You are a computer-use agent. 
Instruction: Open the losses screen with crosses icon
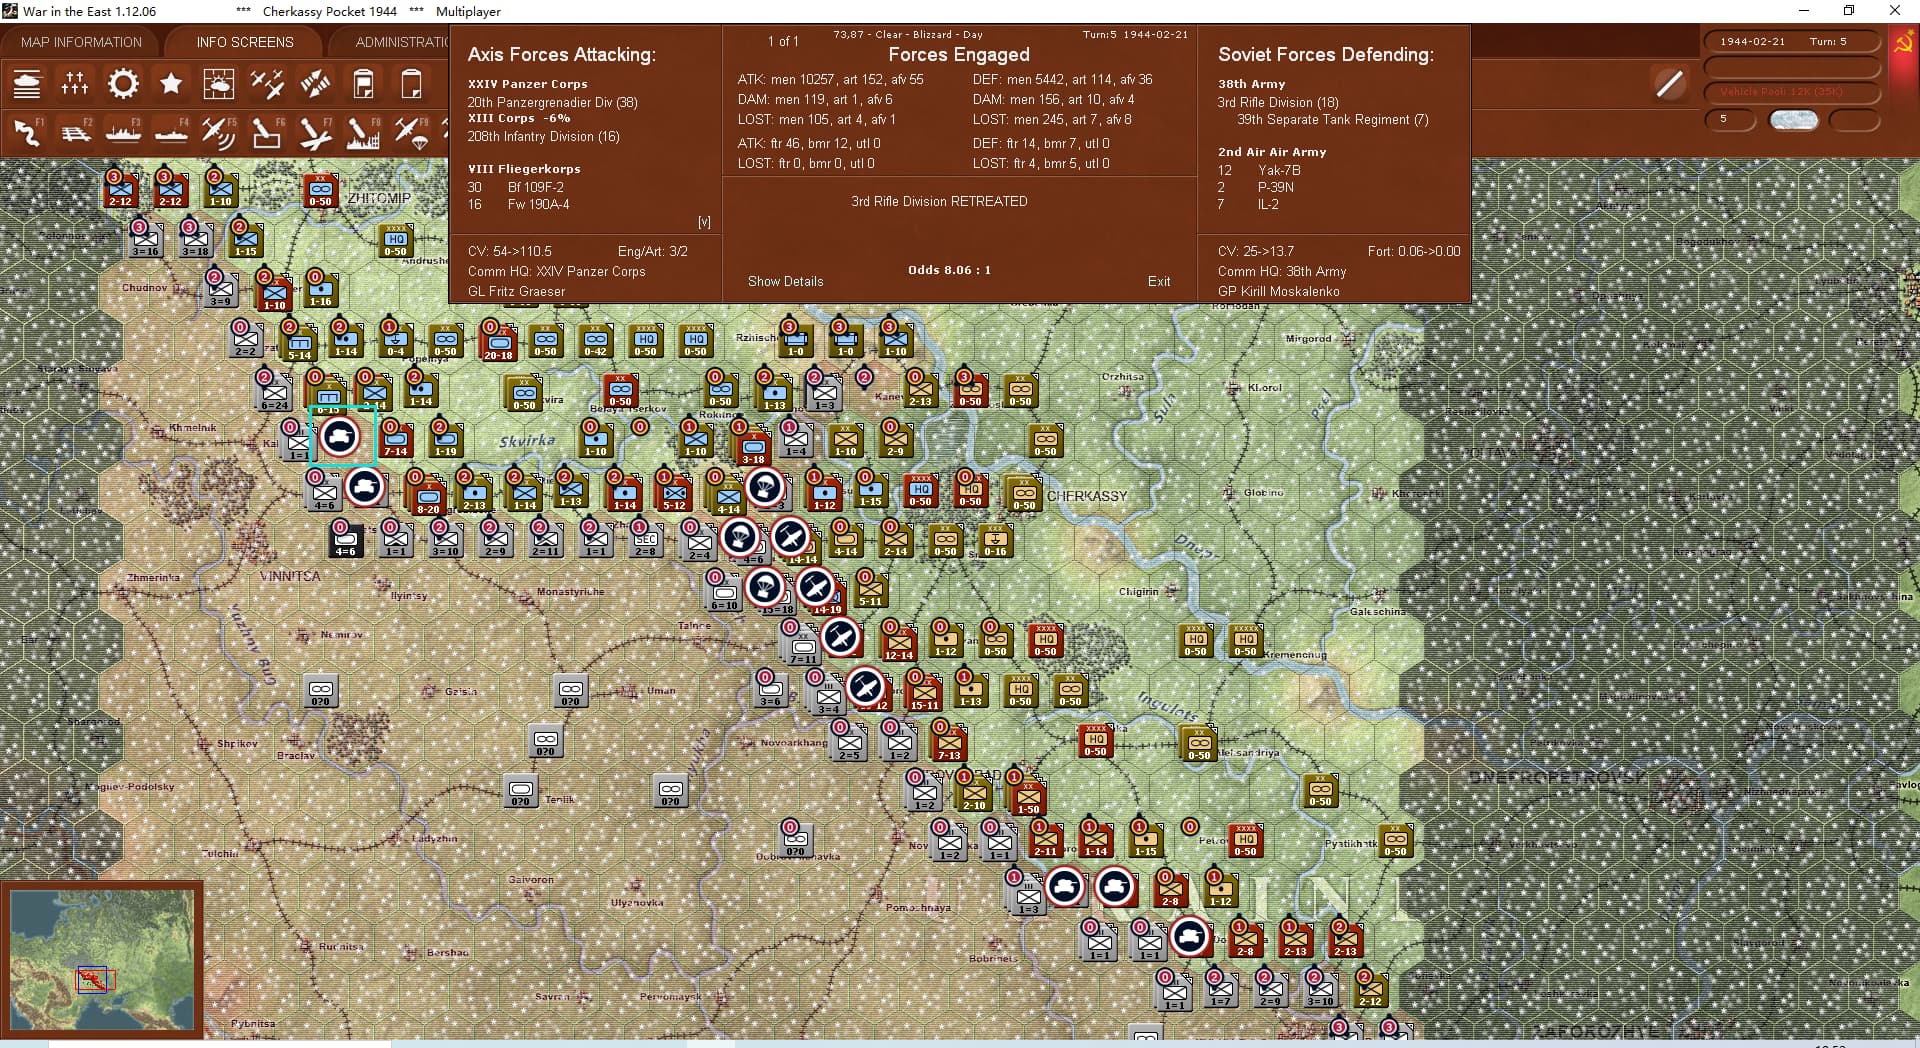click(x=75, y=84)
